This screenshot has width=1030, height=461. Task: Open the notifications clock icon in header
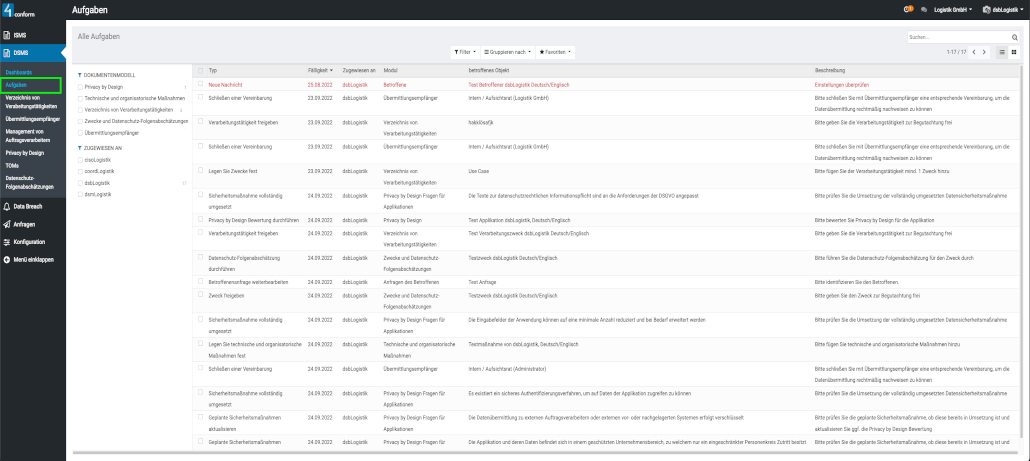tap(908, 9)
